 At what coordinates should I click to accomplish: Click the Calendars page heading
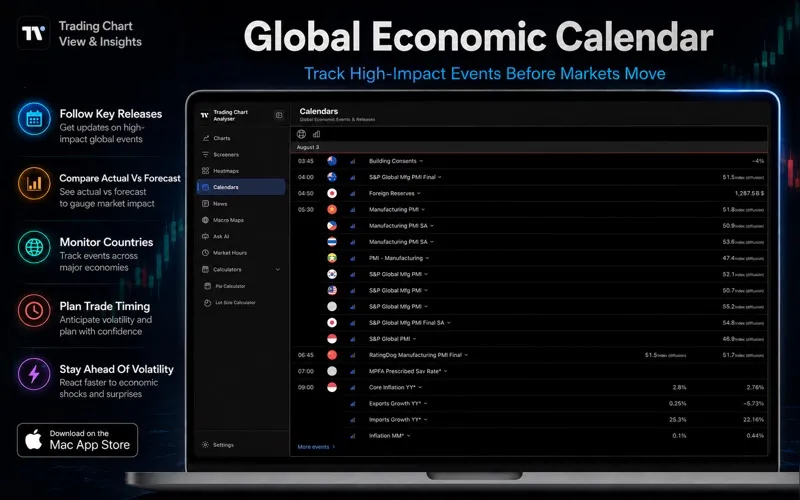pos(319,111)
